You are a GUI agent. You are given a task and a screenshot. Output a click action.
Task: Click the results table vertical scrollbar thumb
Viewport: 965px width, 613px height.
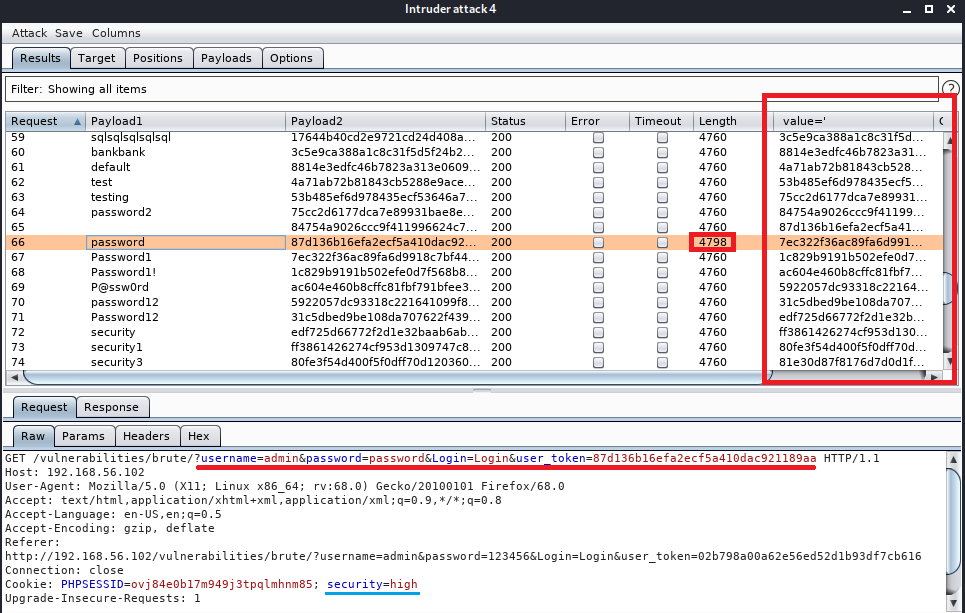949,290
